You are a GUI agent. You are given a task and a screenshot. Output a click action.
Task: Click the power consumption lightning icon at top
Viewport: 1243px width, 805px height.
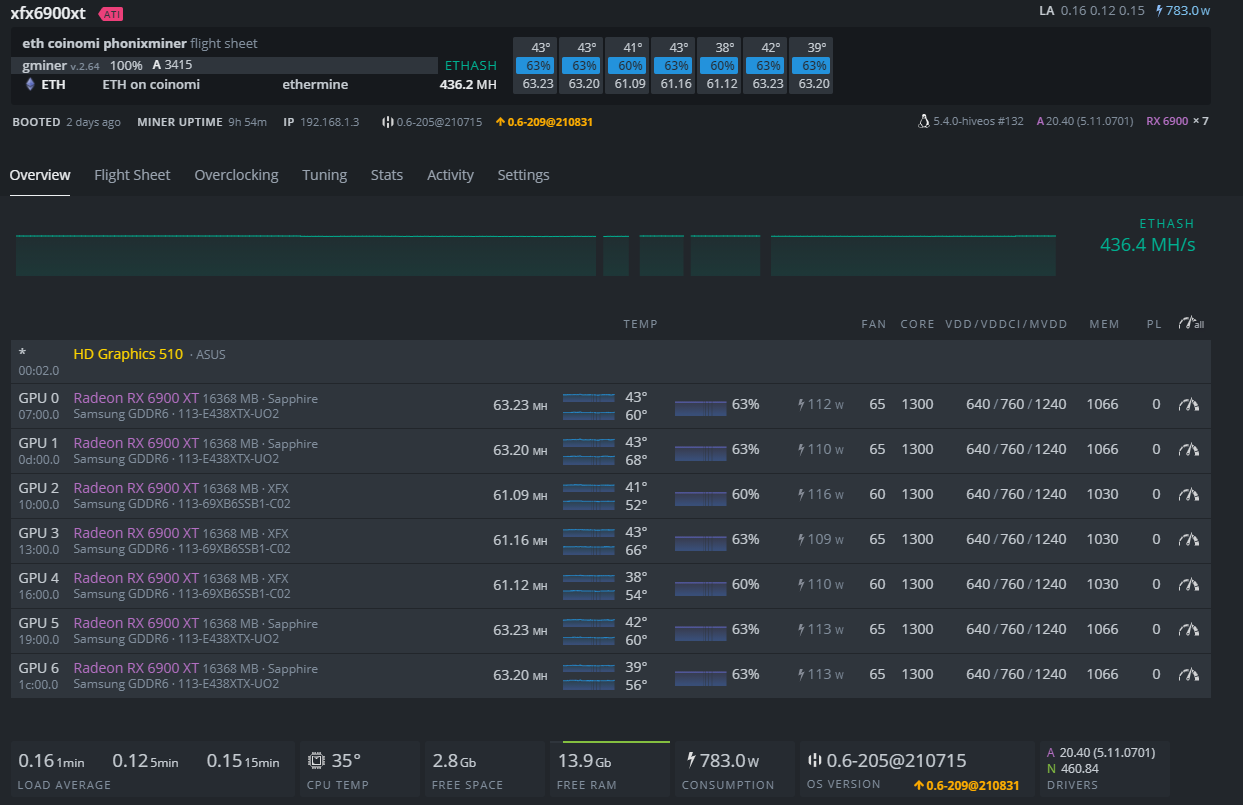[x=1159, y=11]
